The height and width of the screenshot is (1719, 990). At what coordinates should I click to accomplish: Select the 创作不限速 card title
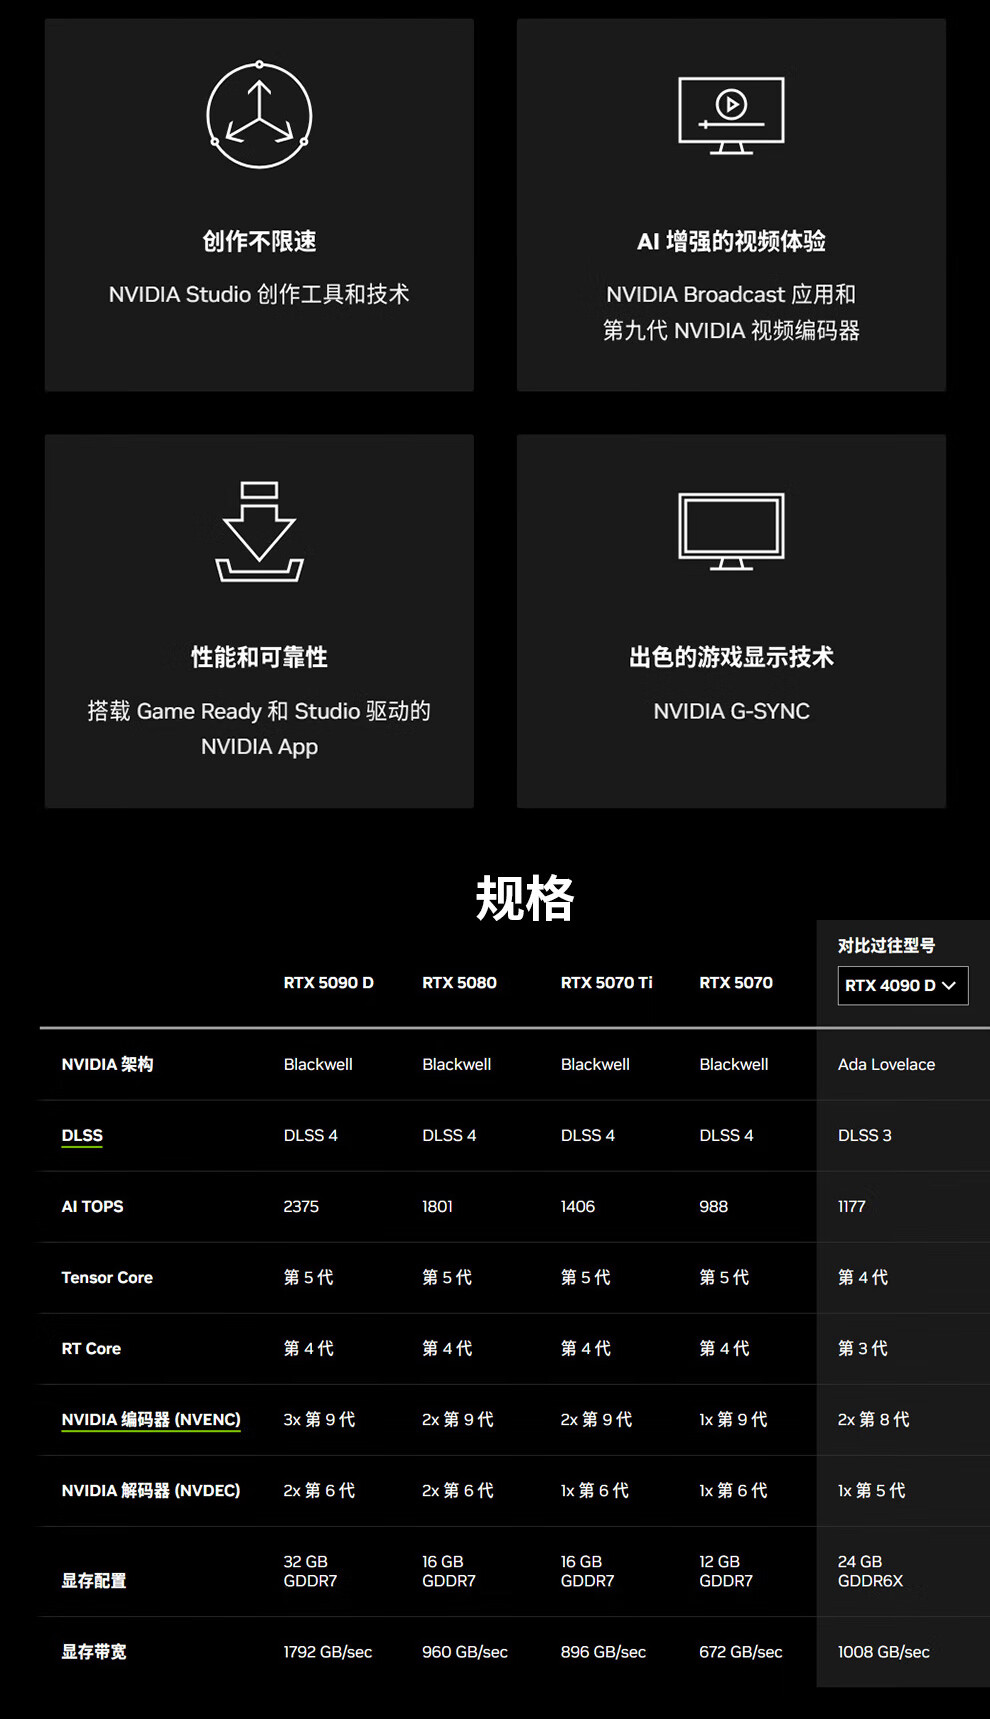click(x=259, y=241)
